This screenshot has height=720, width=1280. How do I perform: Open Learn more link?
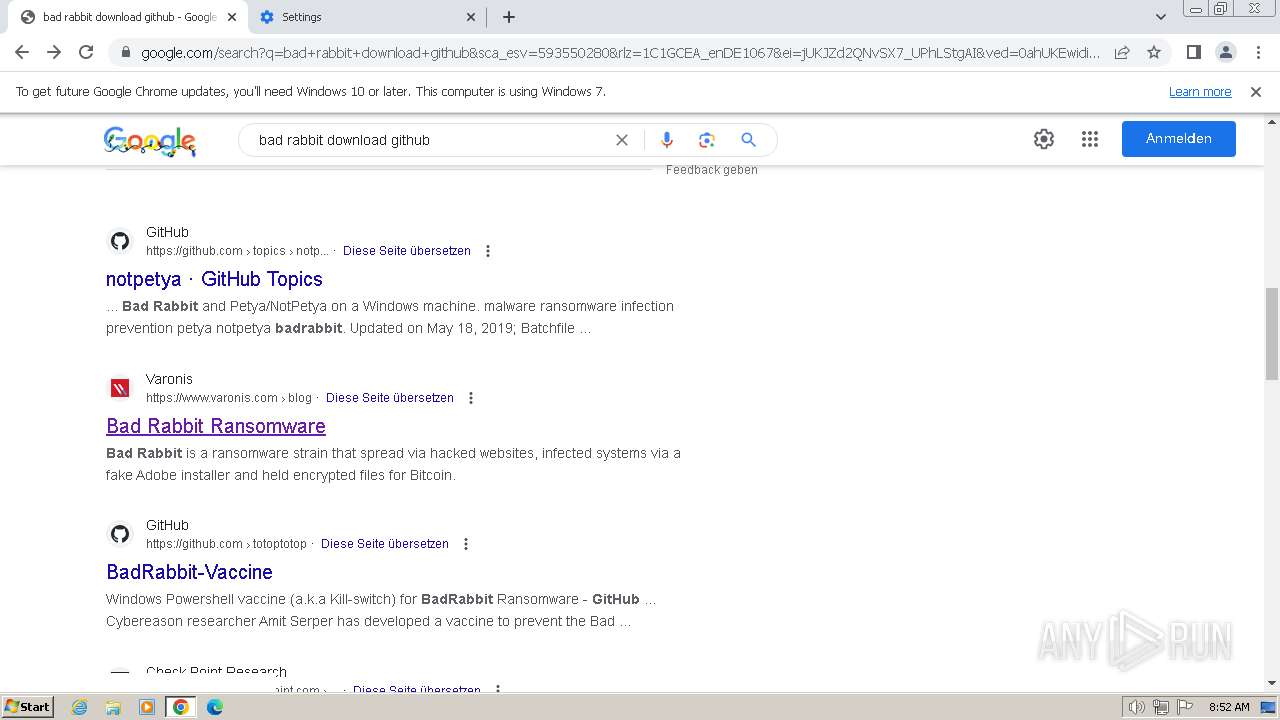[1200, 92]
